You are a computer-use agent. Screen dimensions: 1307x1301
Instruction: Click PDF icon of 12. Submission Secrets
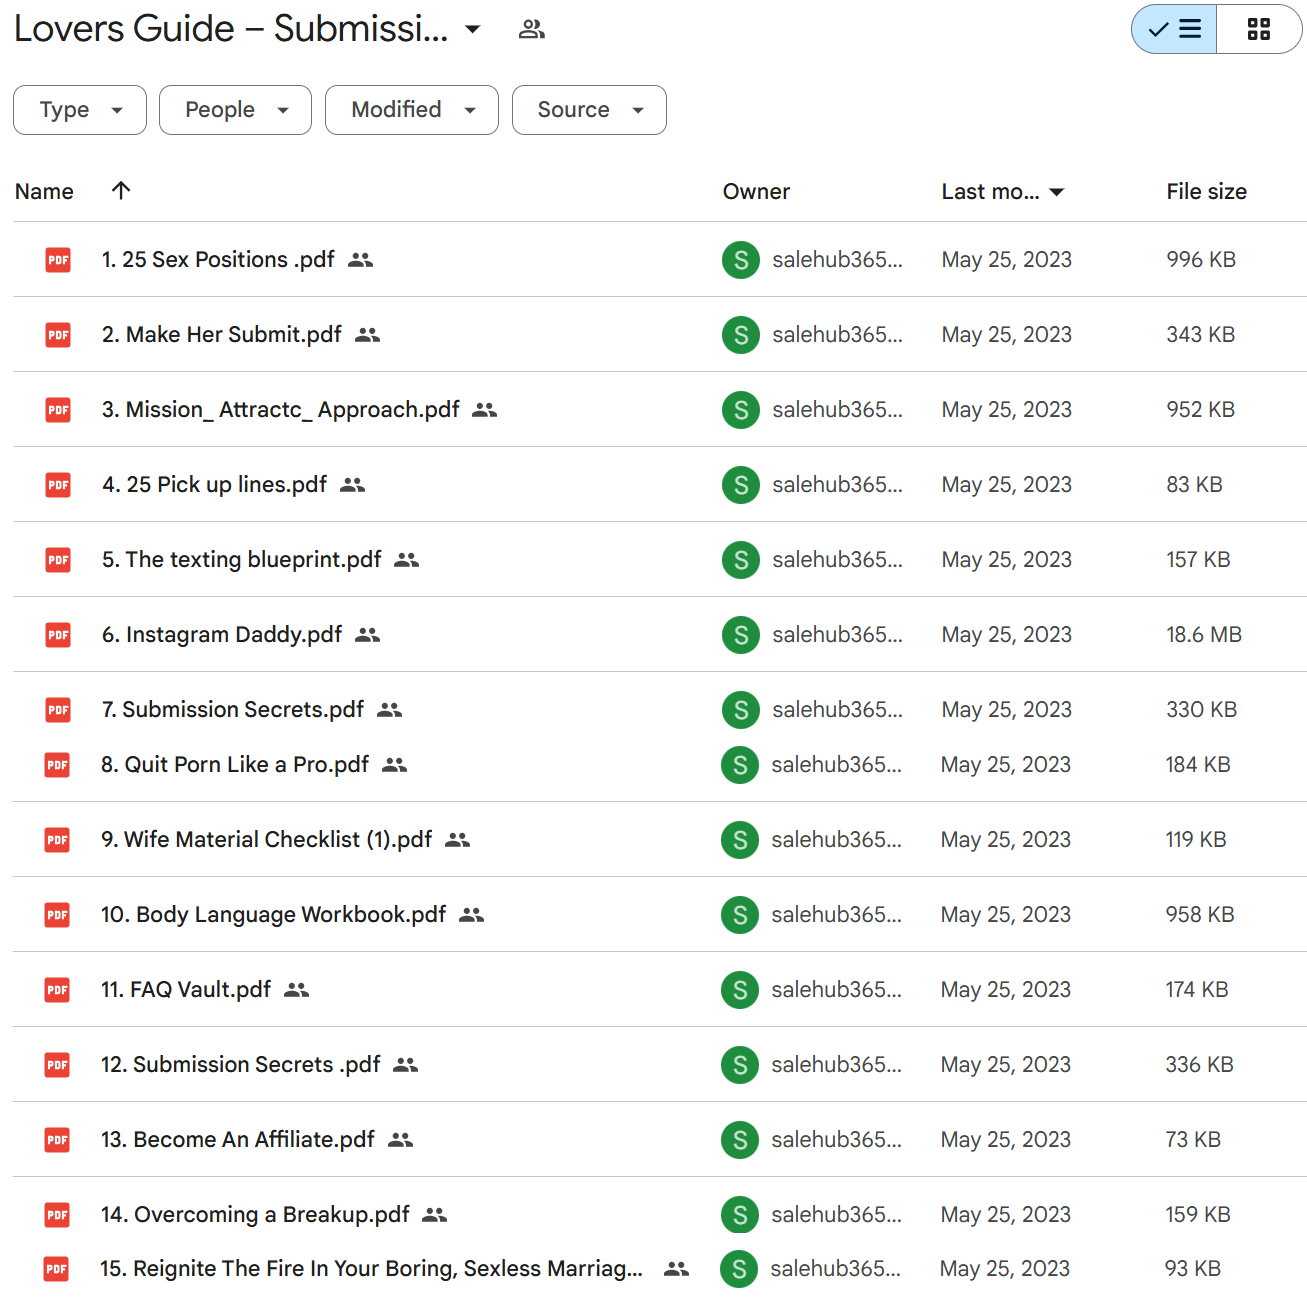pyautogui.click(x=57, y=1065)
